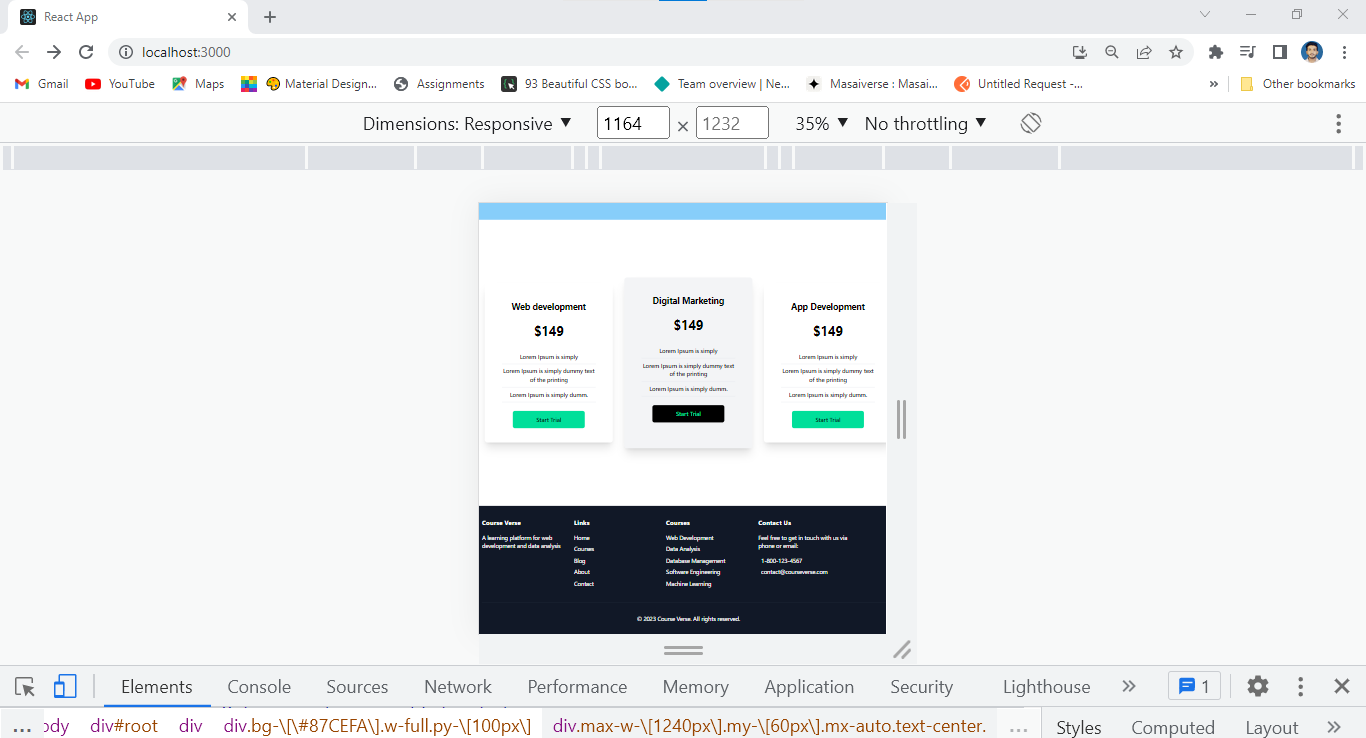Viewport: 1366px width, 738px height.
Task: Open the 35% zoom dropdown
Action: click(x=820, y=123)
